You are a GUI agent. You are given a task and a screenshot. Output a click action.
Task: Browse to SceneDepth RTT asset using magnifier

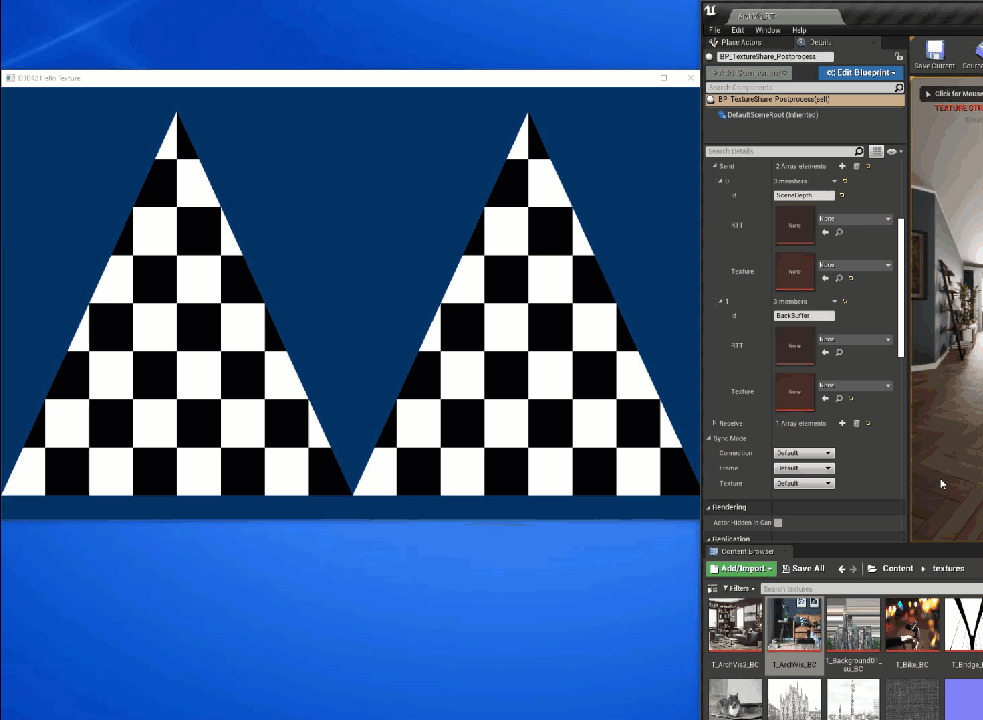tap(839, 232)
